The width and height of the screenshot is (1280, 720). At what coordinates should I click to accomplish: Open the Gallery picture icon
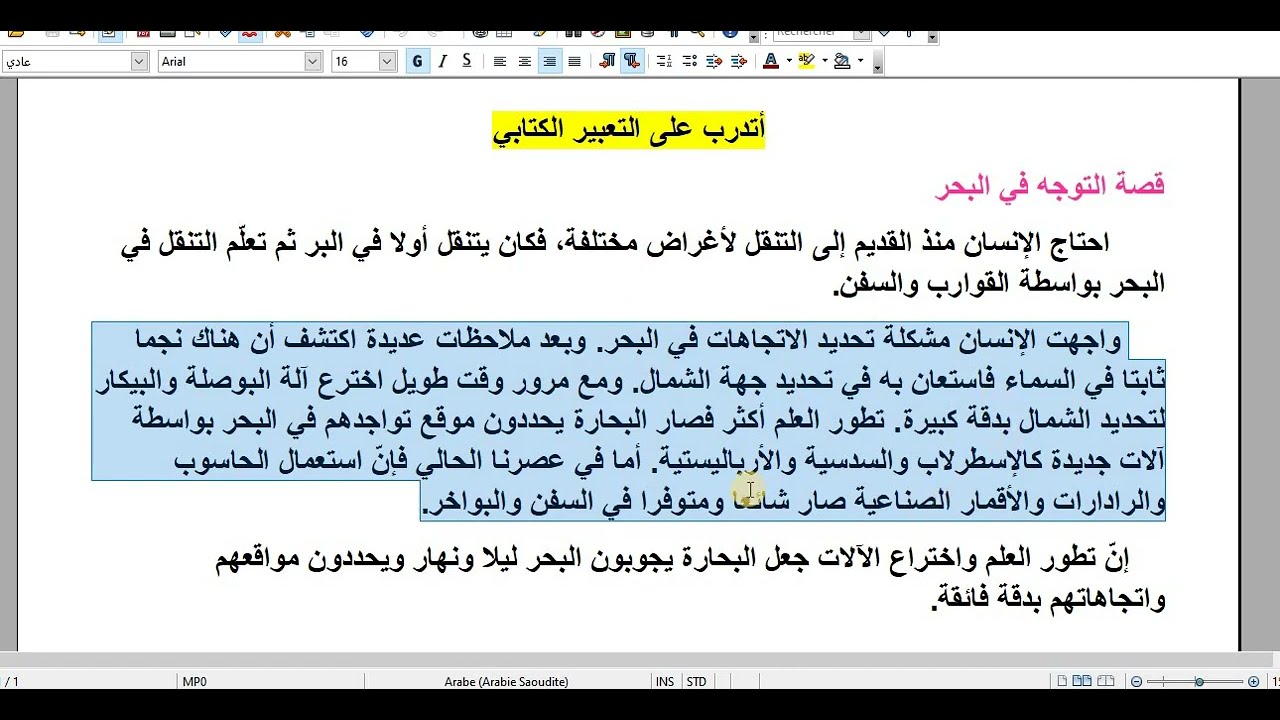click(622, 33)
